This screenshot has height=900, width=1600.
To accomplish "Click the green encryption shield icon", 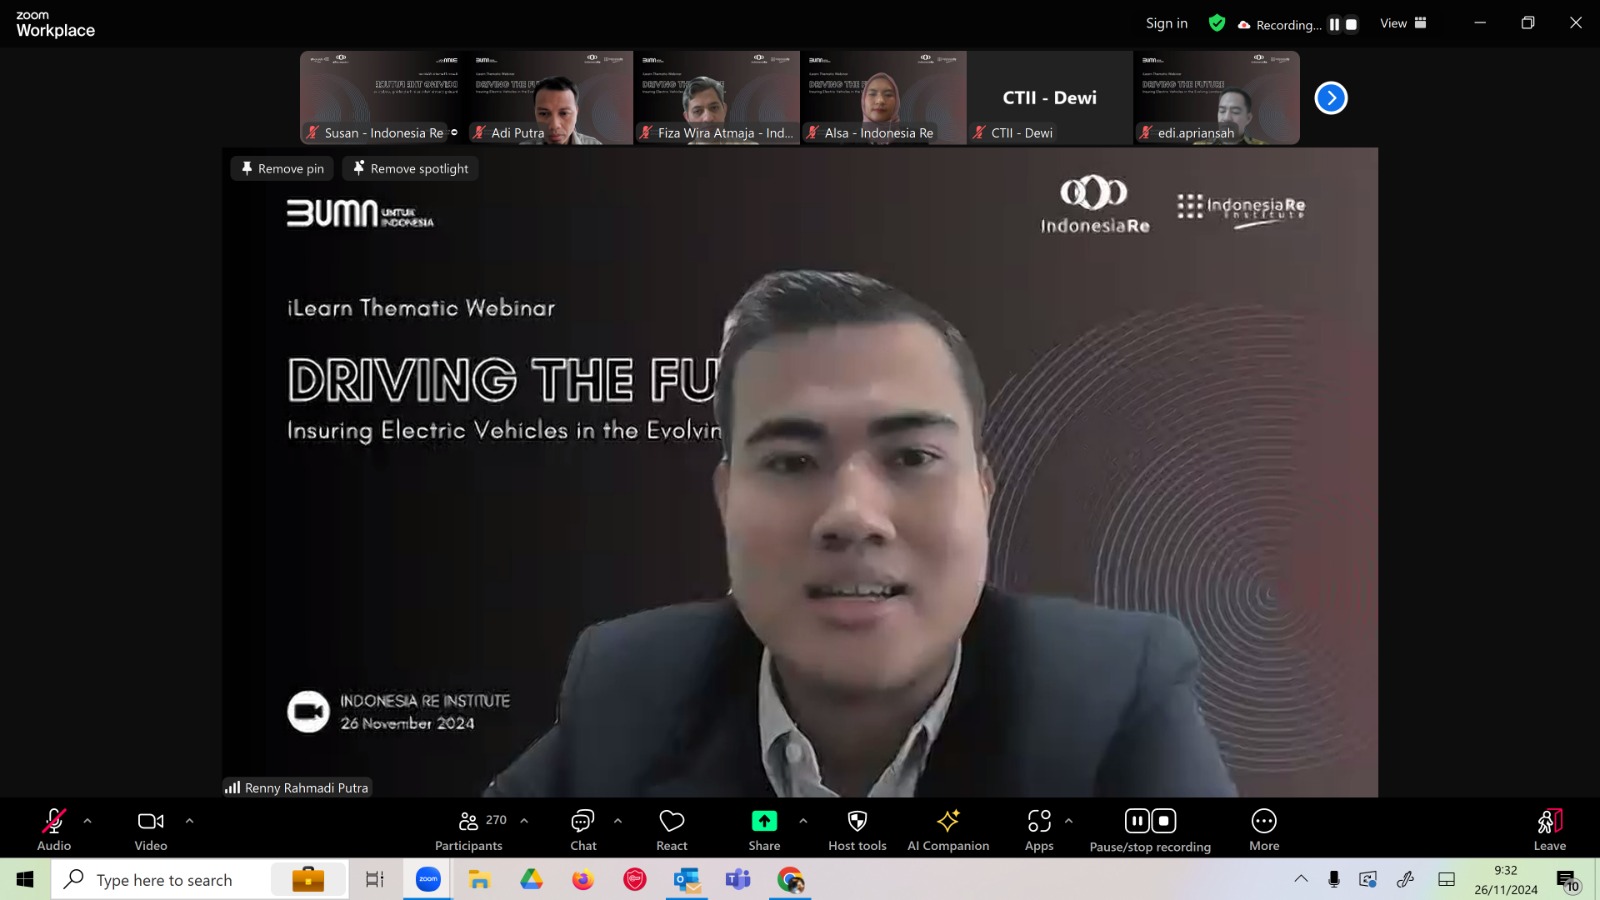I will point(1217,23).
